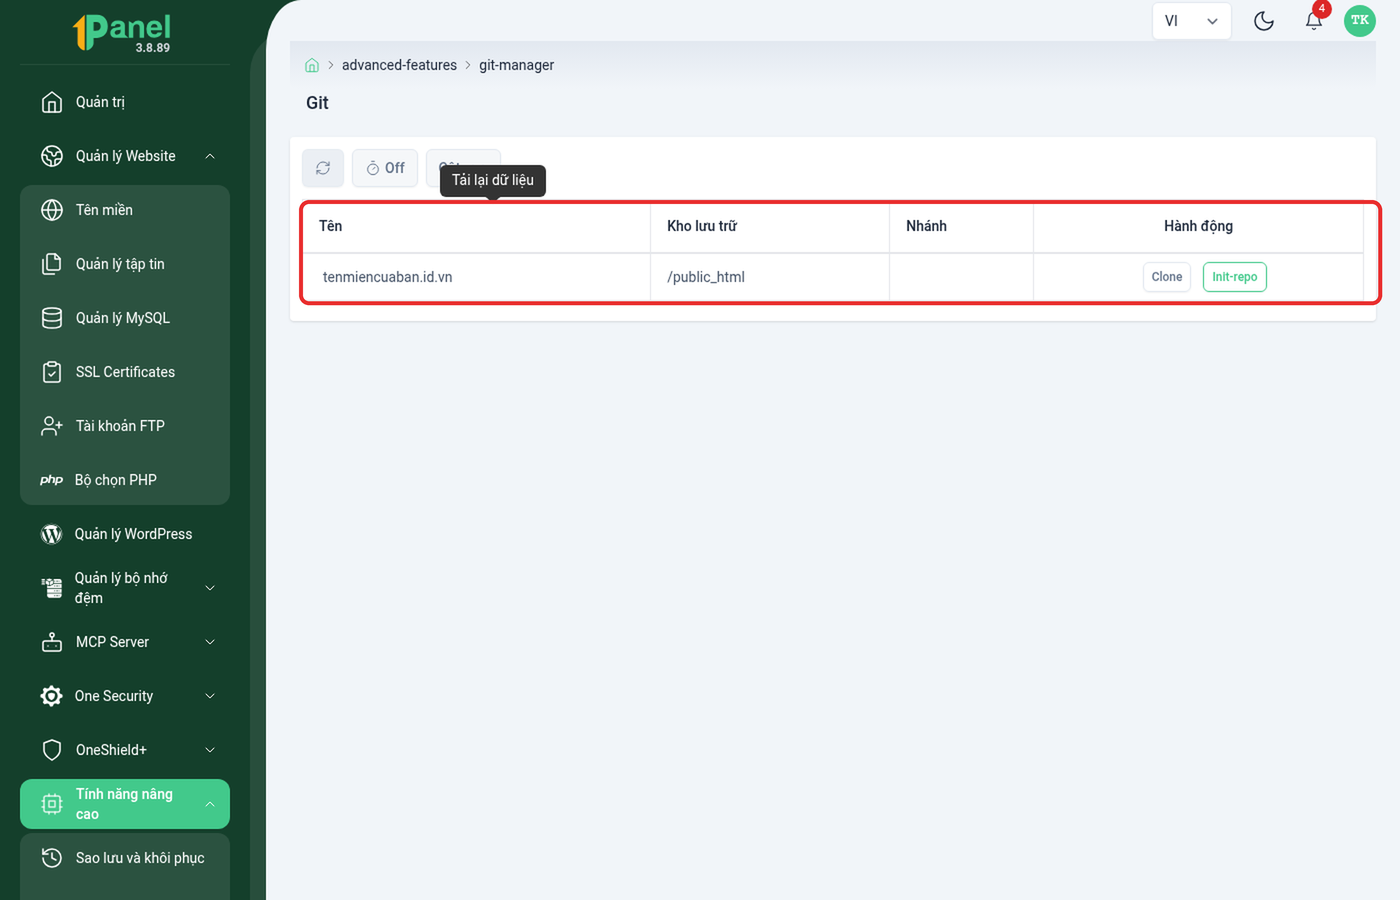The width and height of the screenshot is (1400, 900).
Task: Click Clone for tenmiencuaban.id.vn
Action: 1166,277
